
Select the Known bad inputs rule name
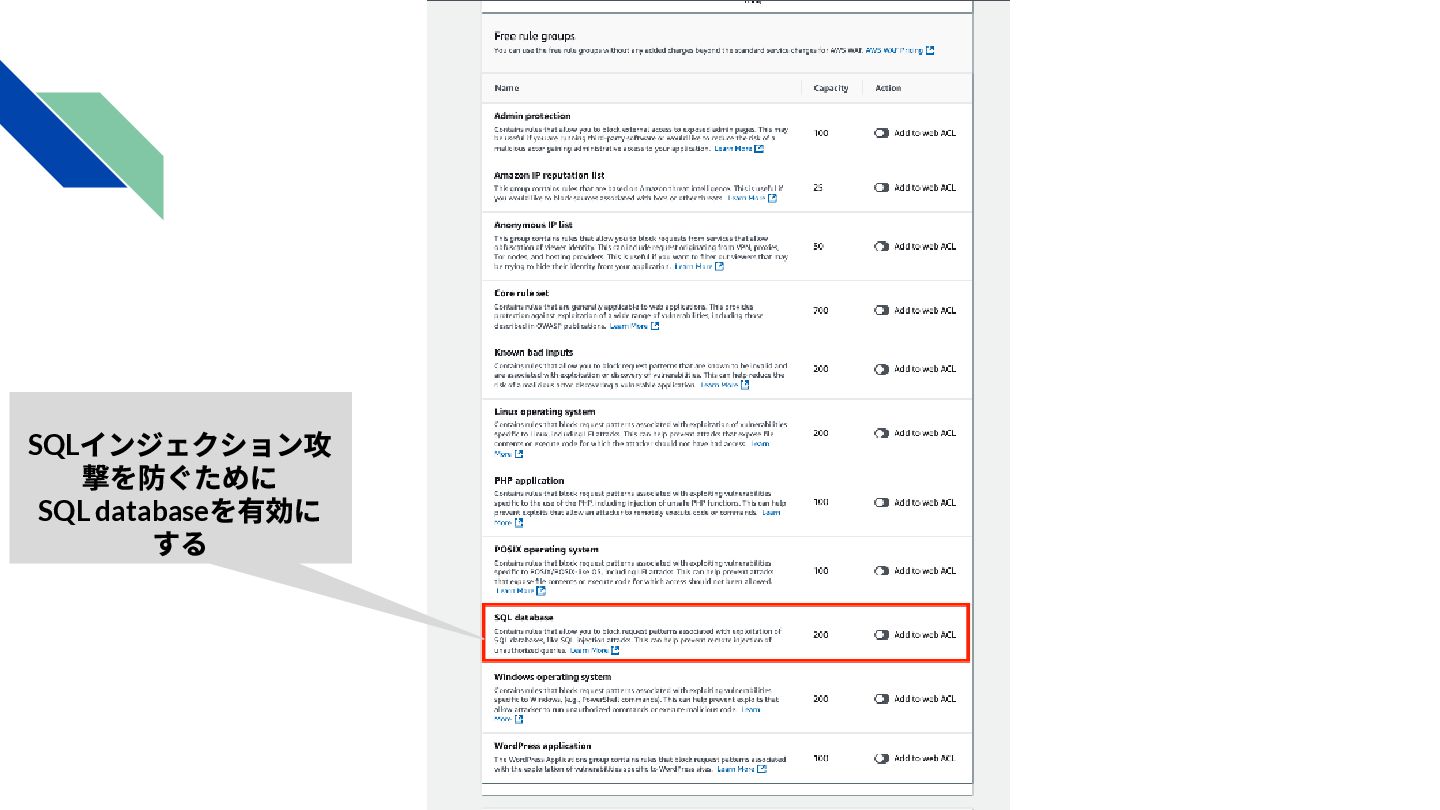point(534,352)
